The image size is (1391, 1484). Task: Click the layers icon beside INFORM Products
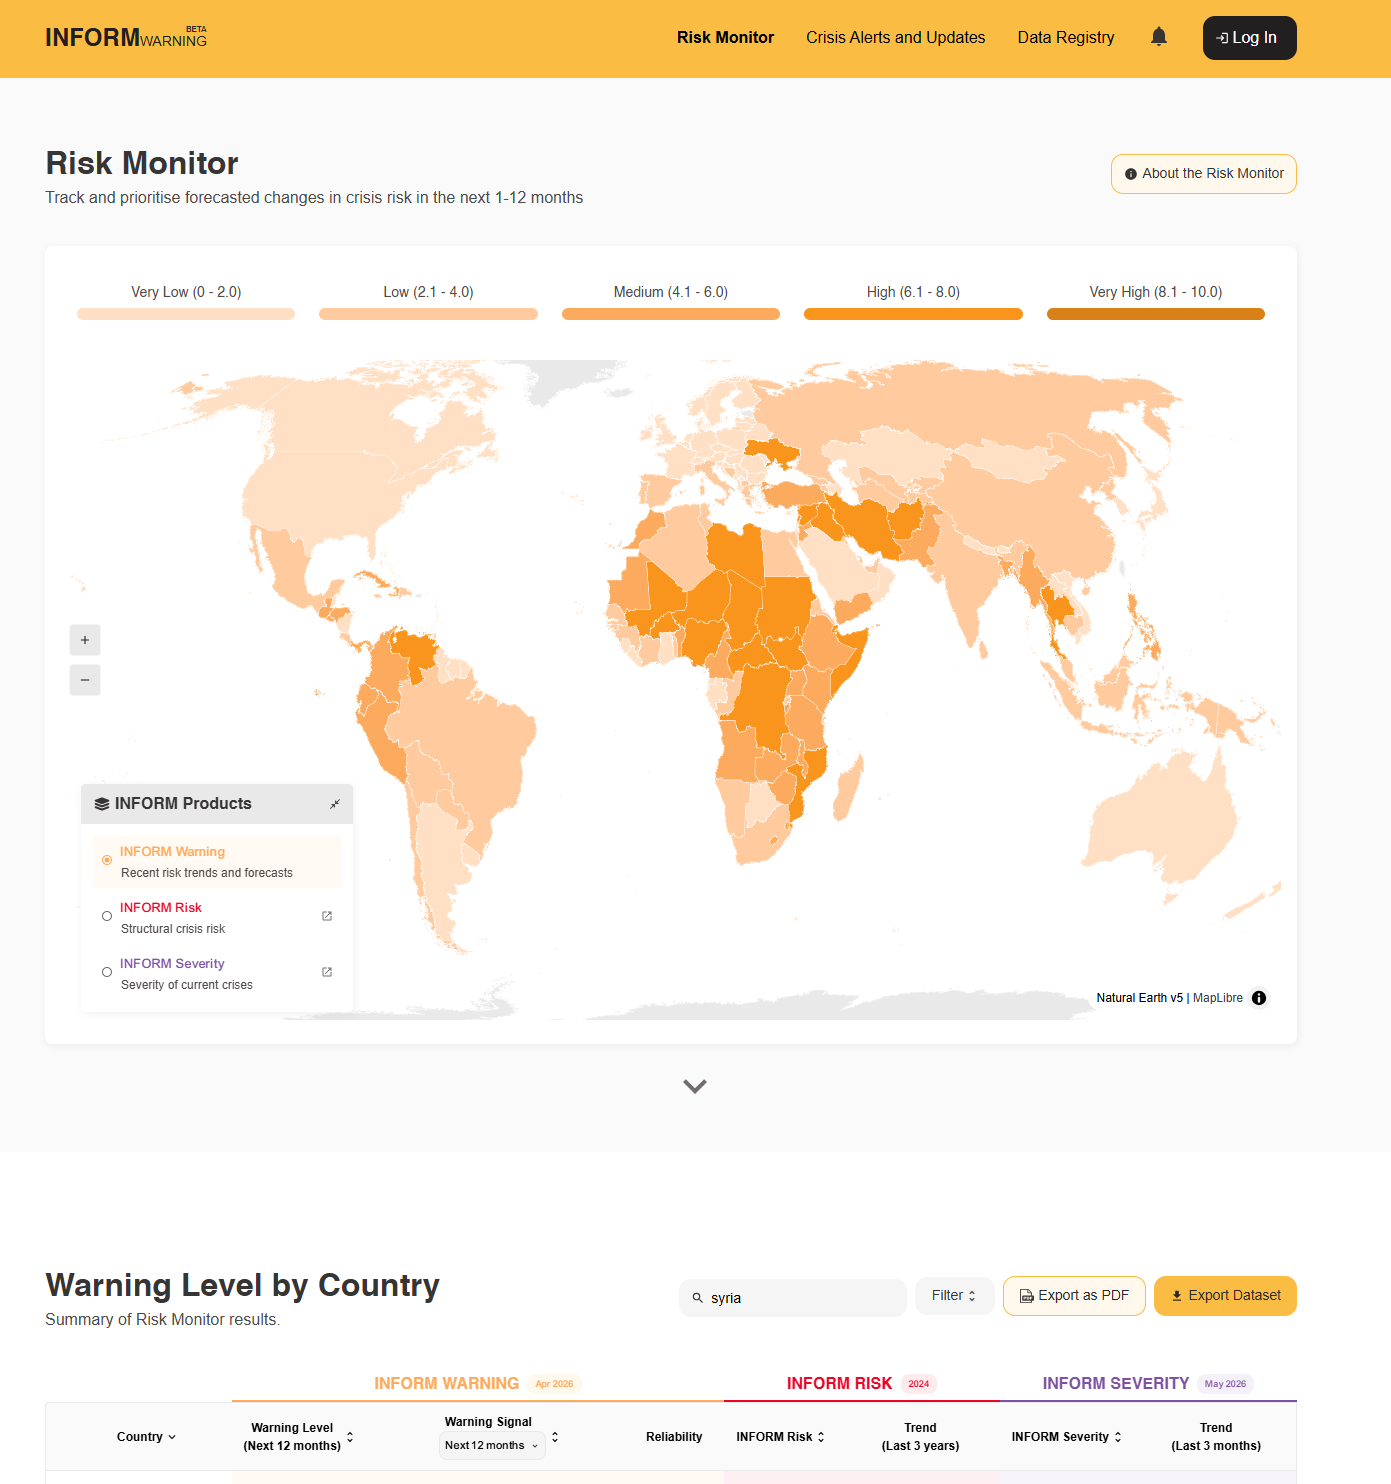(x=102, y=804)
